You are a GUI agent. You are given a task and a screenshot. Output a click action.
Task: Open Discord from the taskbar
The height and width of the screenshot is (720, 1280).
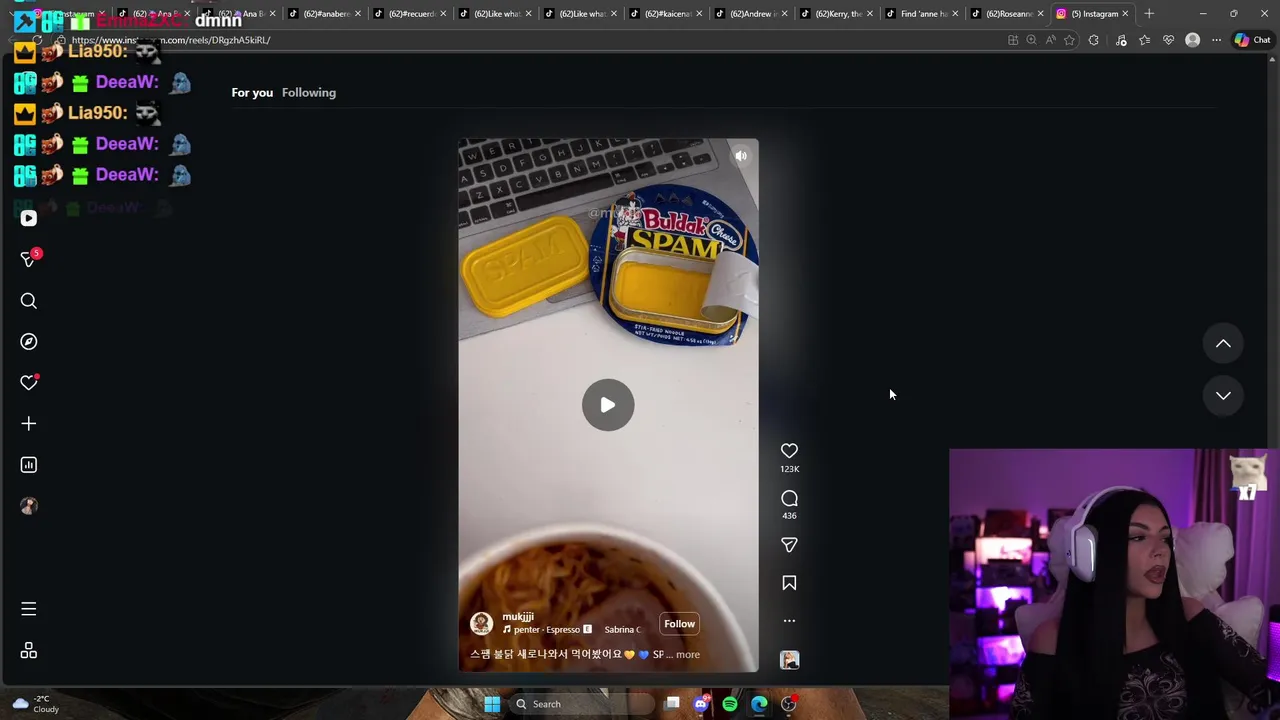701,704
